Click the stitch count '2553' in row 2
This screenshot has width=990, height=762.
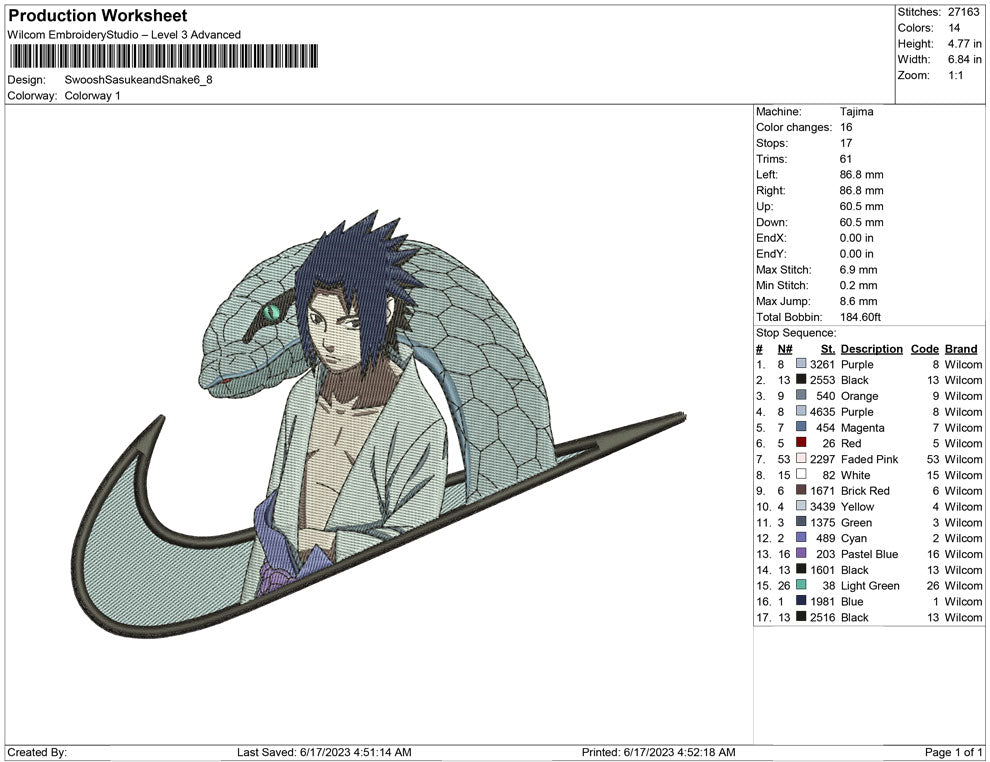click(x=823, y=380)
